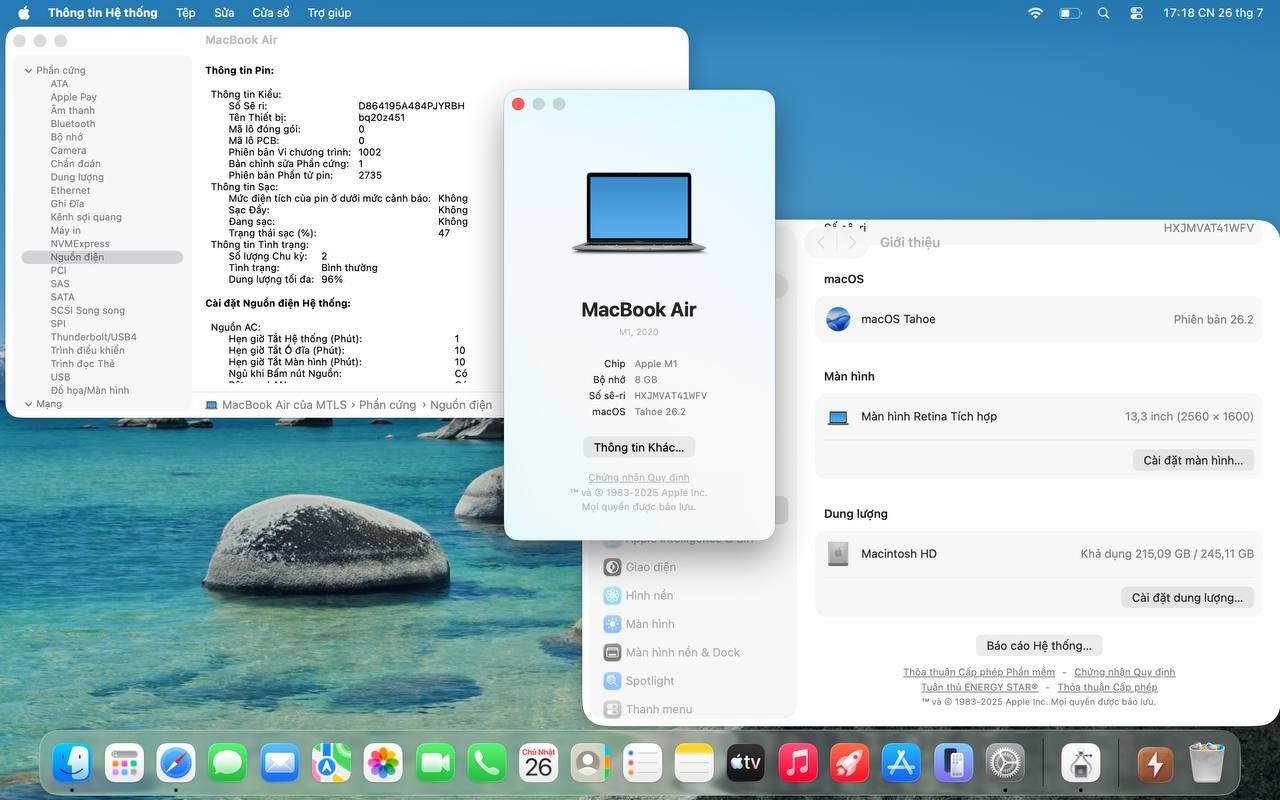Click the battery icon in the menu bar
The height and width of the screenshot is (800, 1280).
pos(1070,13)
